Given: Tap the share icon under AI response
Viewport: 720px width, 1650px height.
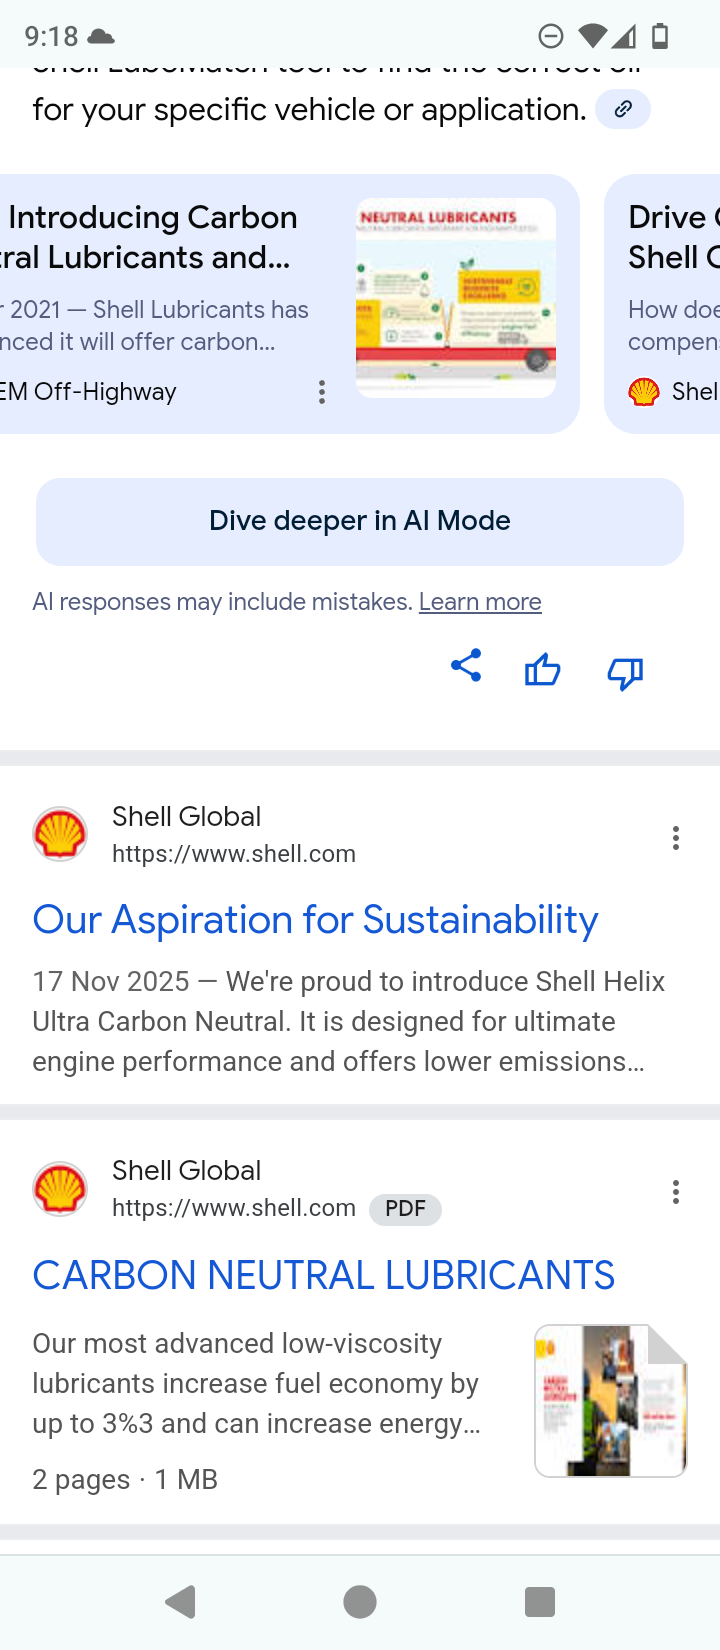Looking at the screenshot, I should (466, 667).
